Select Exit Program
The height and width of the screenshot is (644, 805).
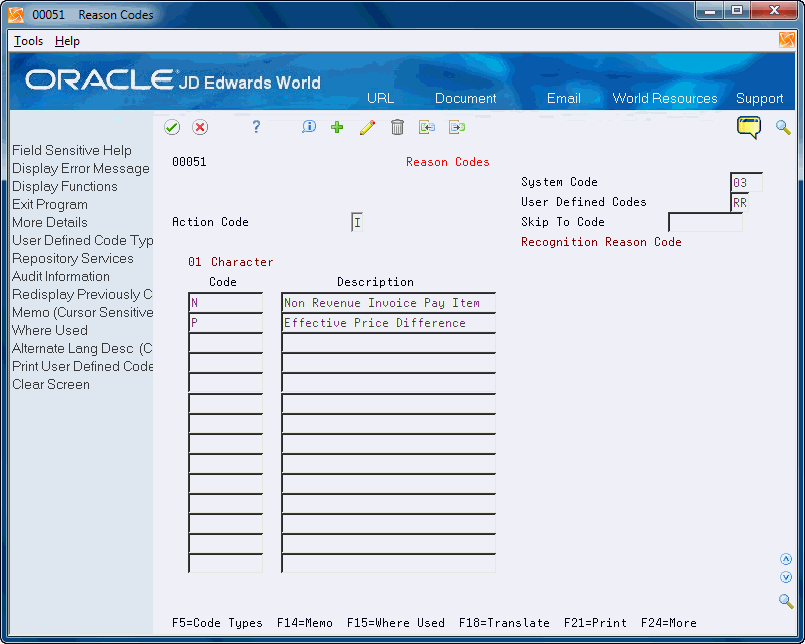click(50, 204)
